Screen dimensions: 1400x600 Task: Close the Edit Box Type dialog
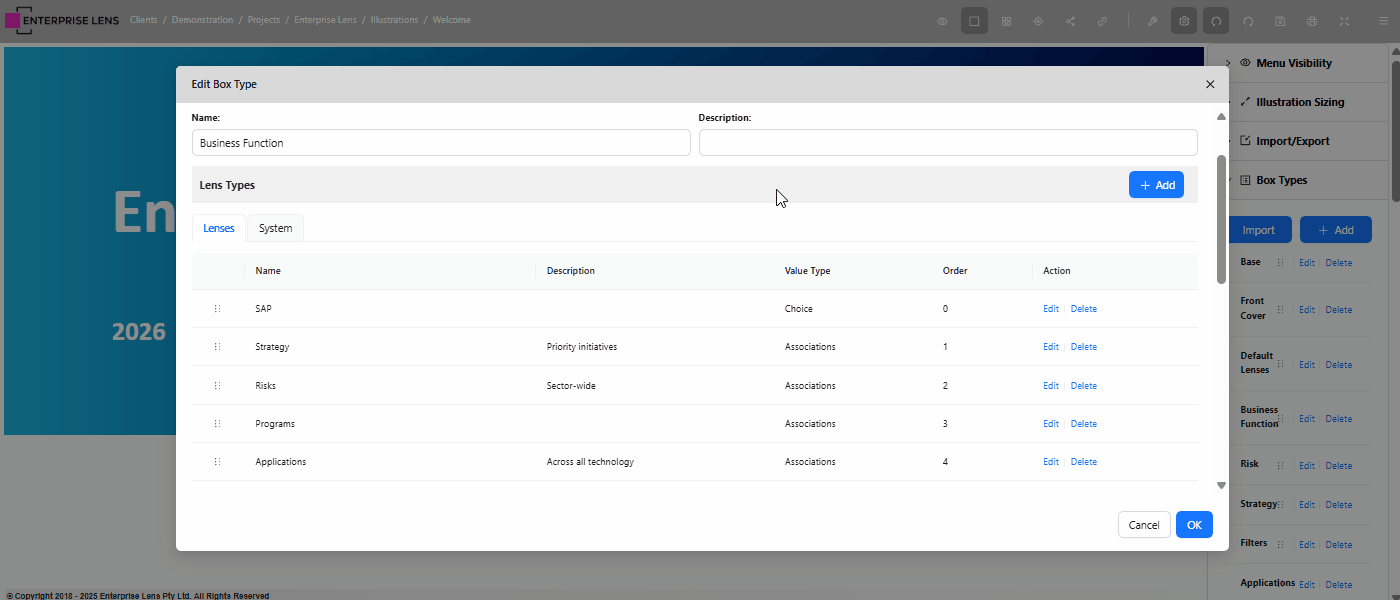pos(1210,85)
